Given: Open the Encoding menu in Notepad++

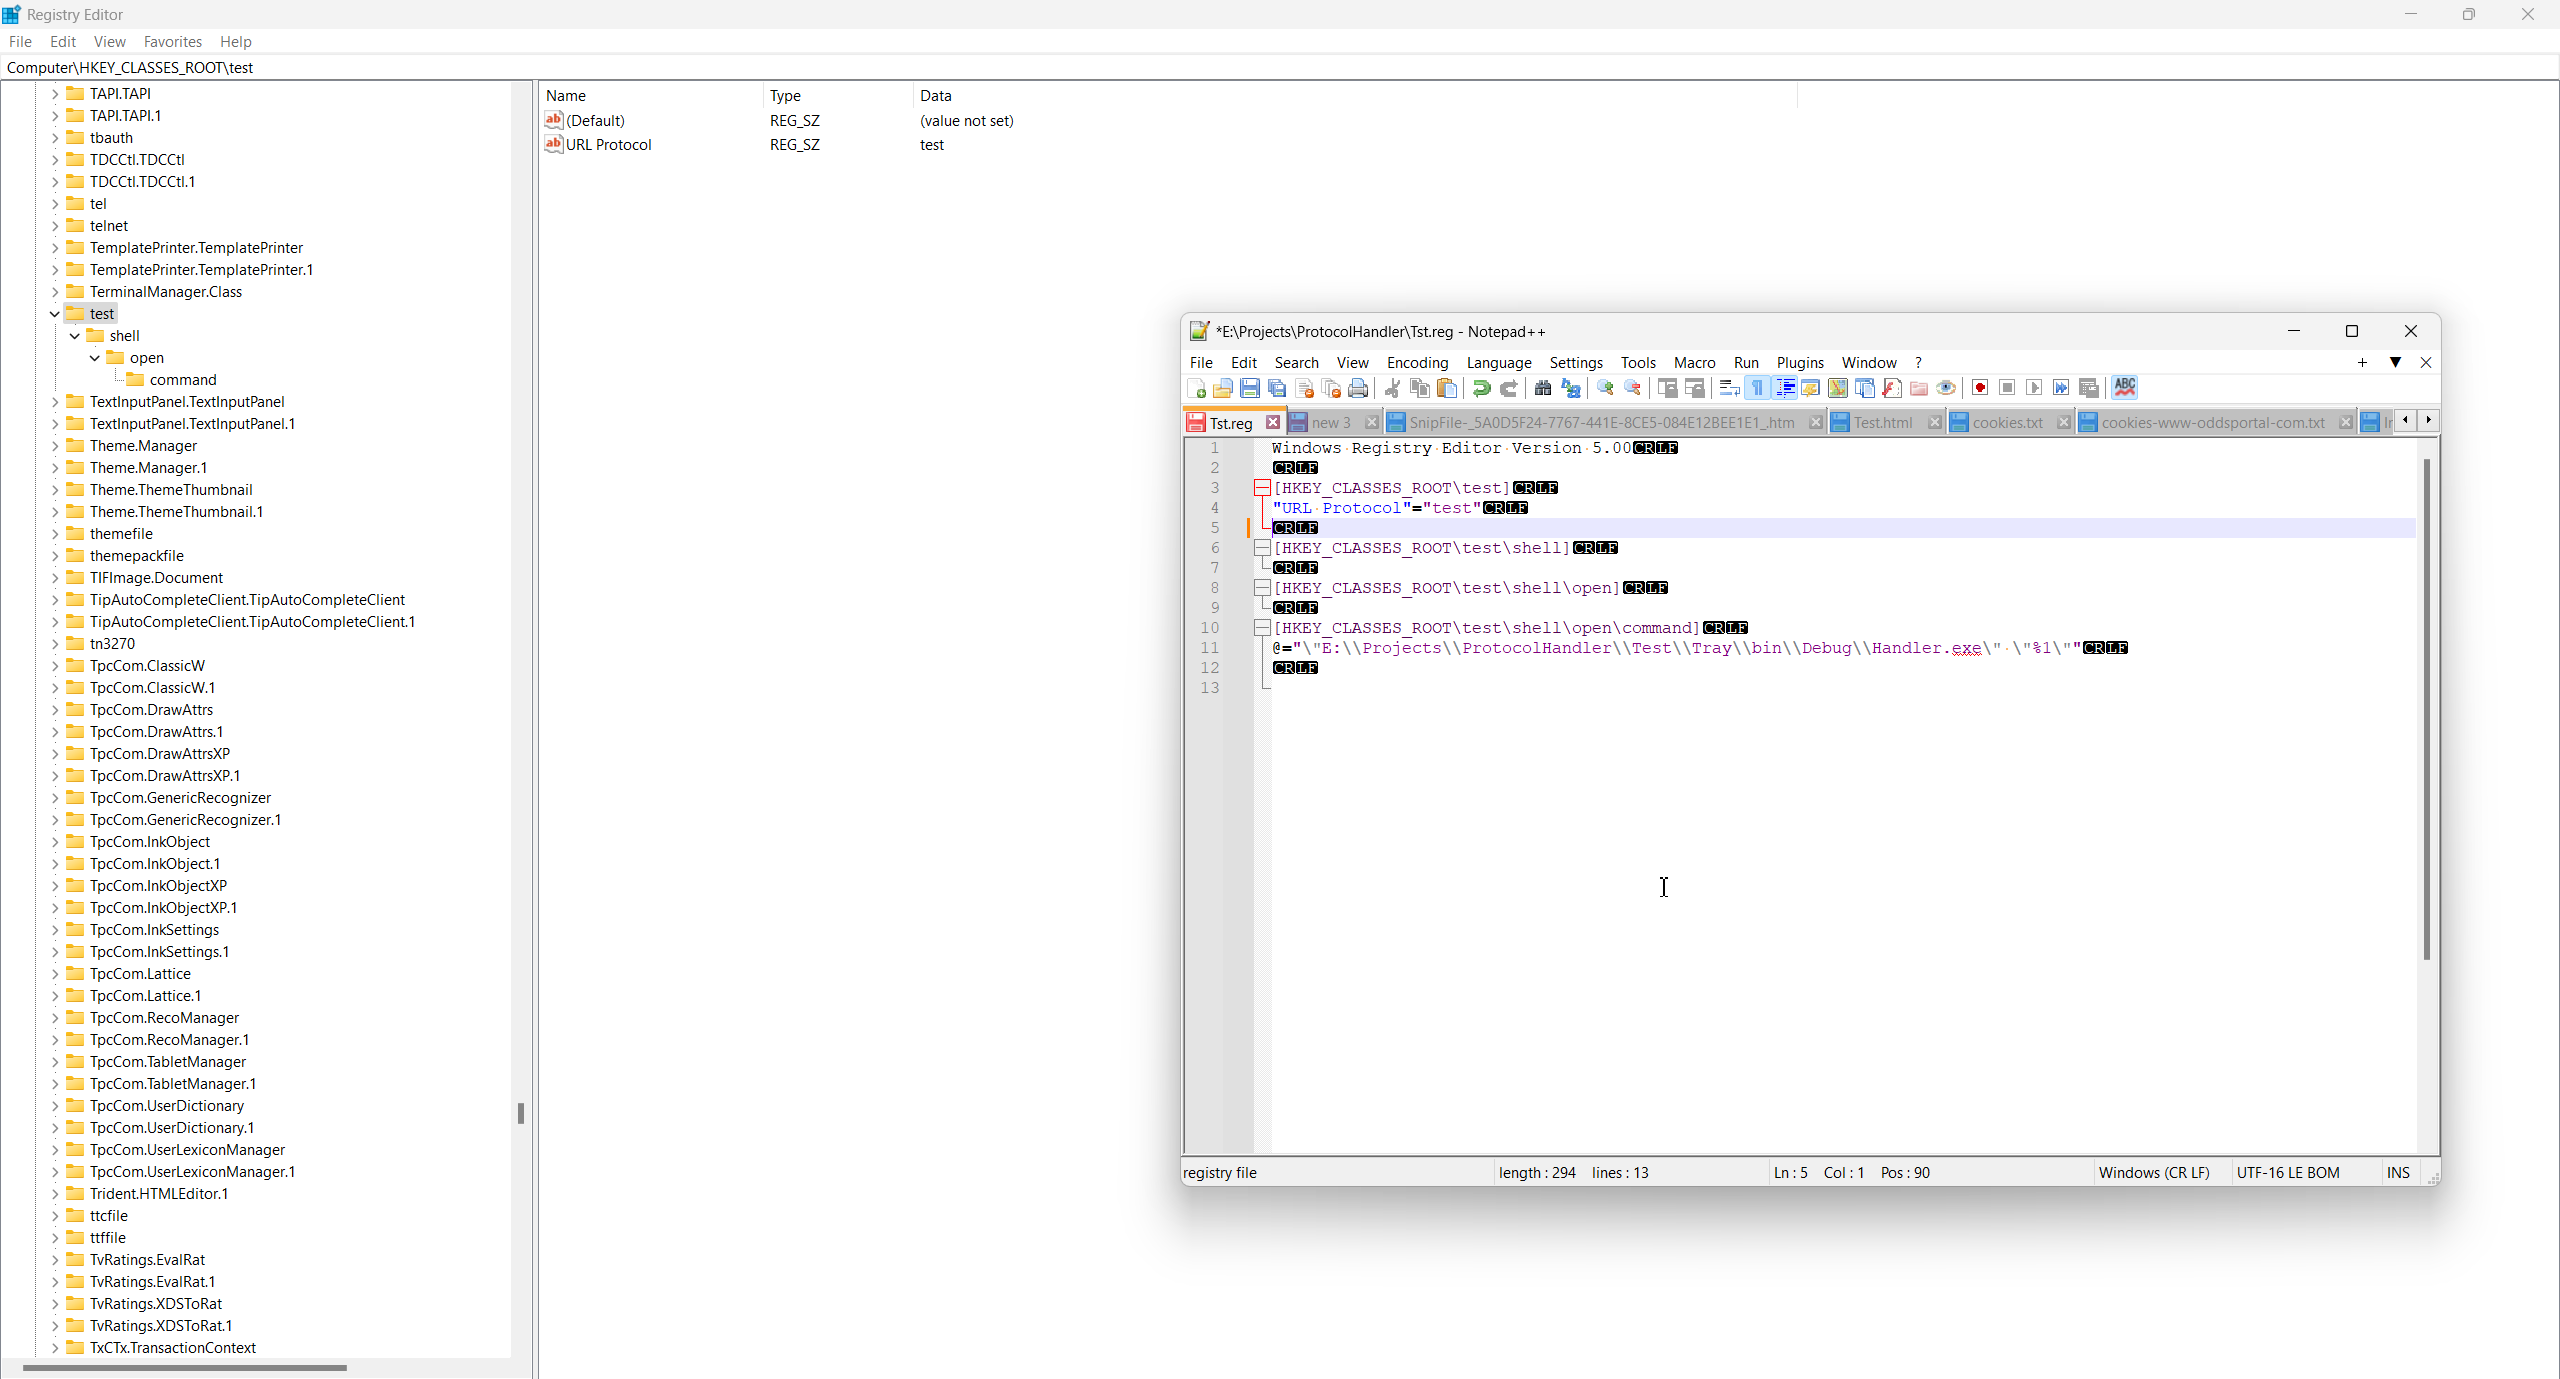Looking at the screenshot, I should click(1417, 363).
